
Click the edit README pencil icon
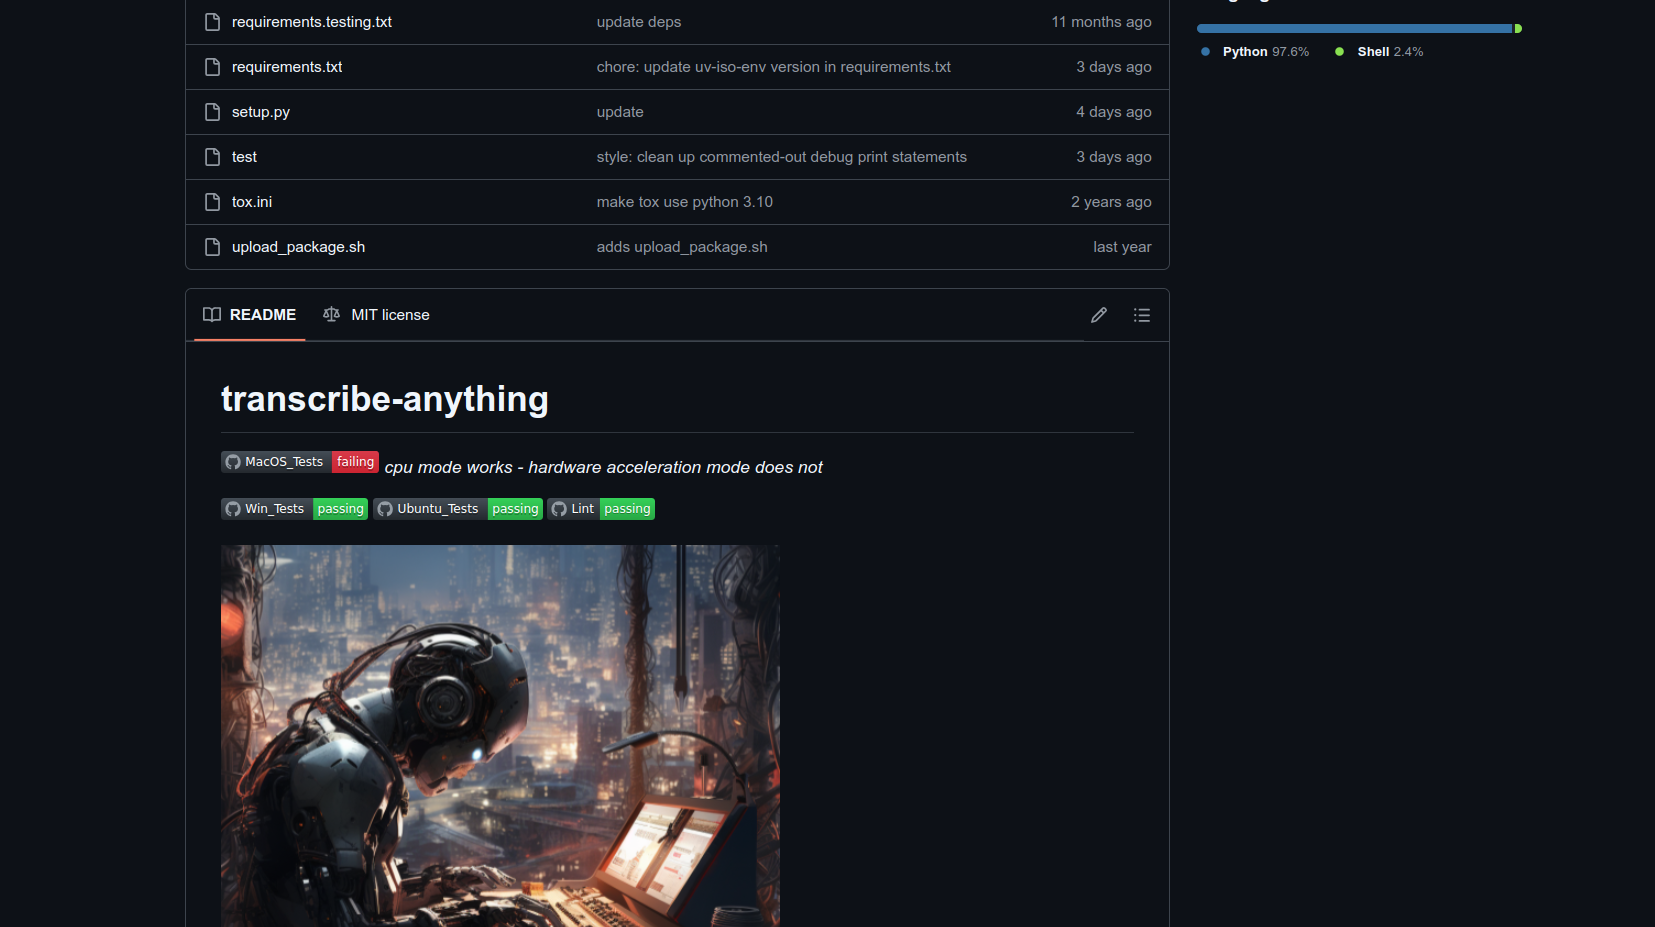click(1098, 315)
